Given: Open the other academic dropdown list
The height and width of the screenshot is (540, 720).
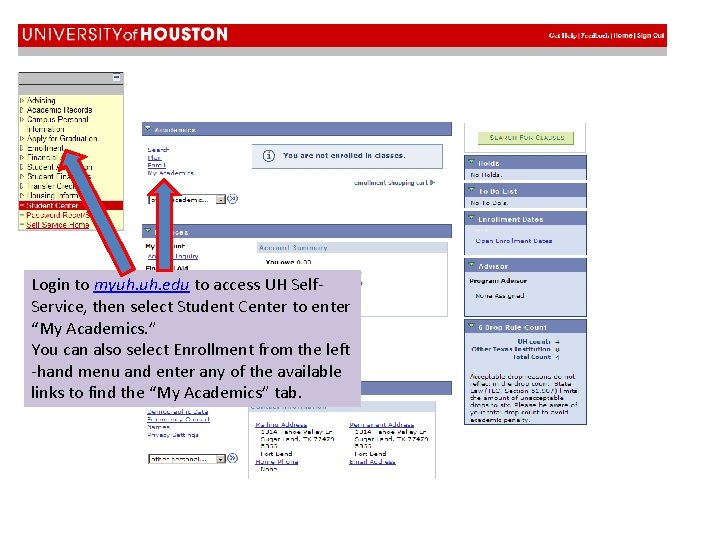Looking at the screenshot, I should (221, 199).
